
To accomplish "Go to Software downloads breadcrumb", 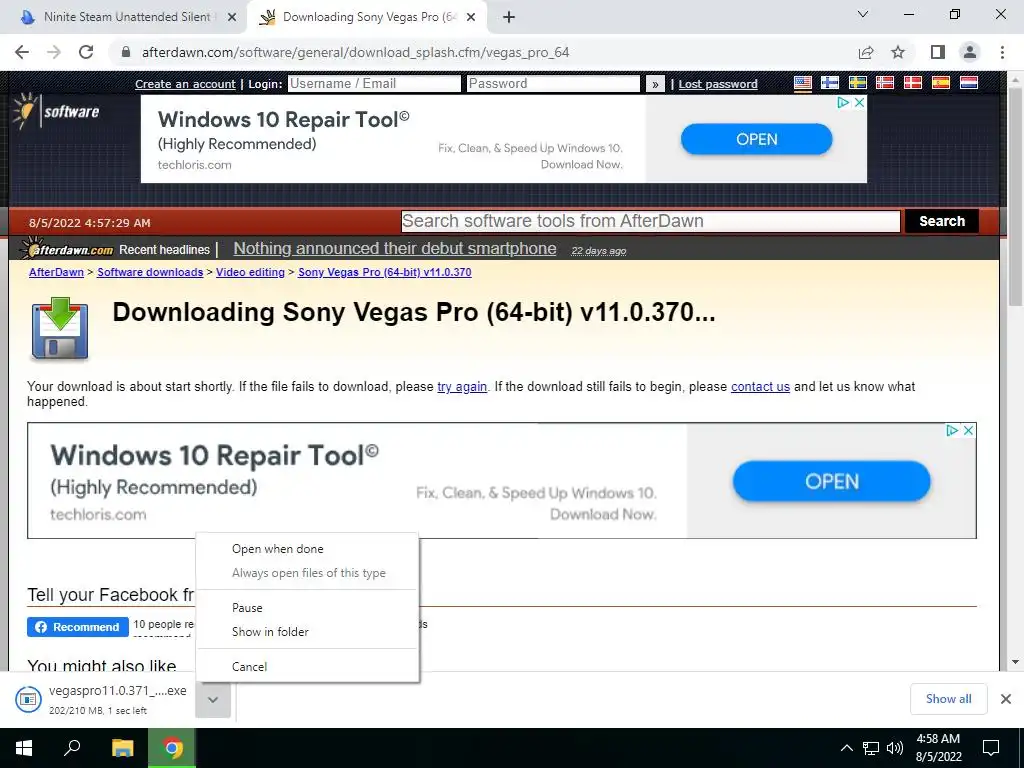I will pos(150,272).
